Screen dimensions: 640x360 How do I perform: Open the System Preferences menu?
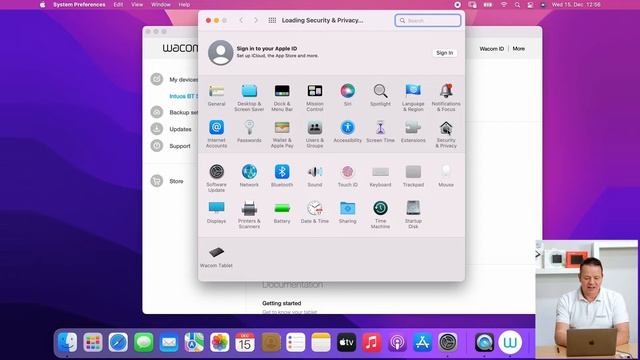tap(79, 5)
